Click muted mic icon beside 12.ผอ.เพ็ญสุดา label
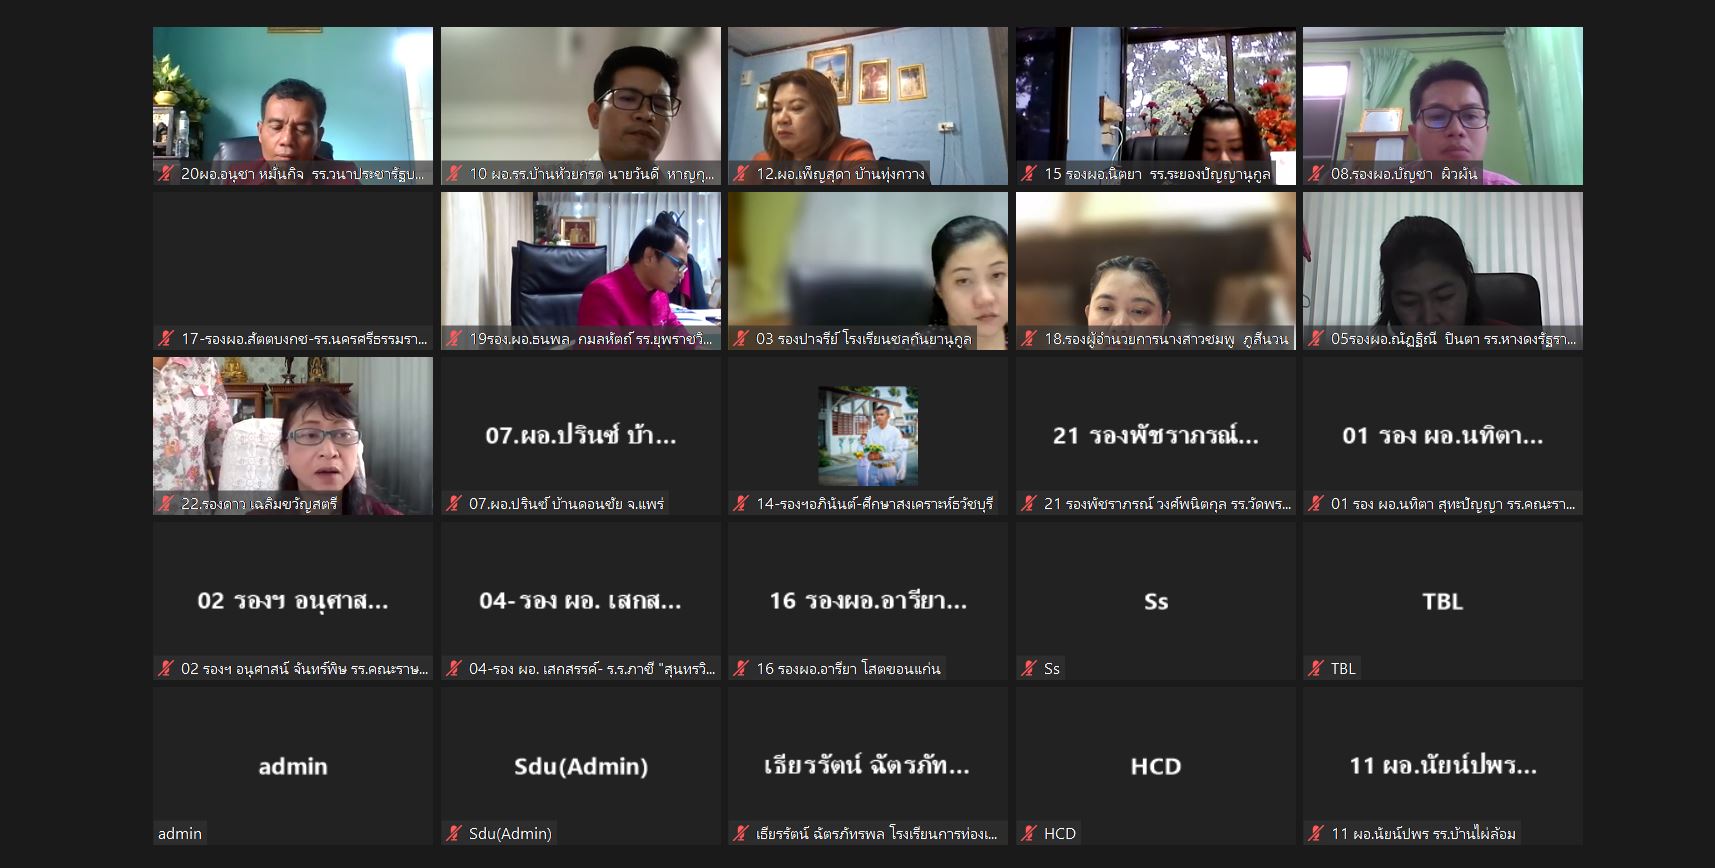 point(741,174)
